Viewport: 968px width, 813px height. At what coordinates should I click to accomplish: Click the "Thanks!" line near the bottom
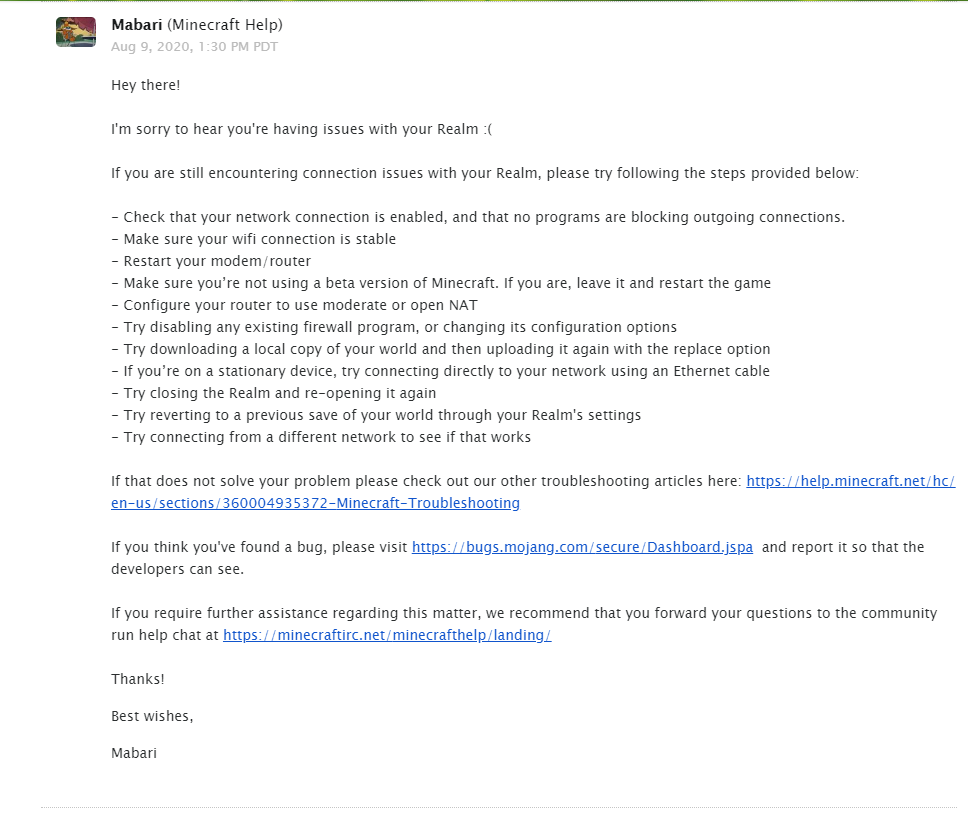(138, 679)
